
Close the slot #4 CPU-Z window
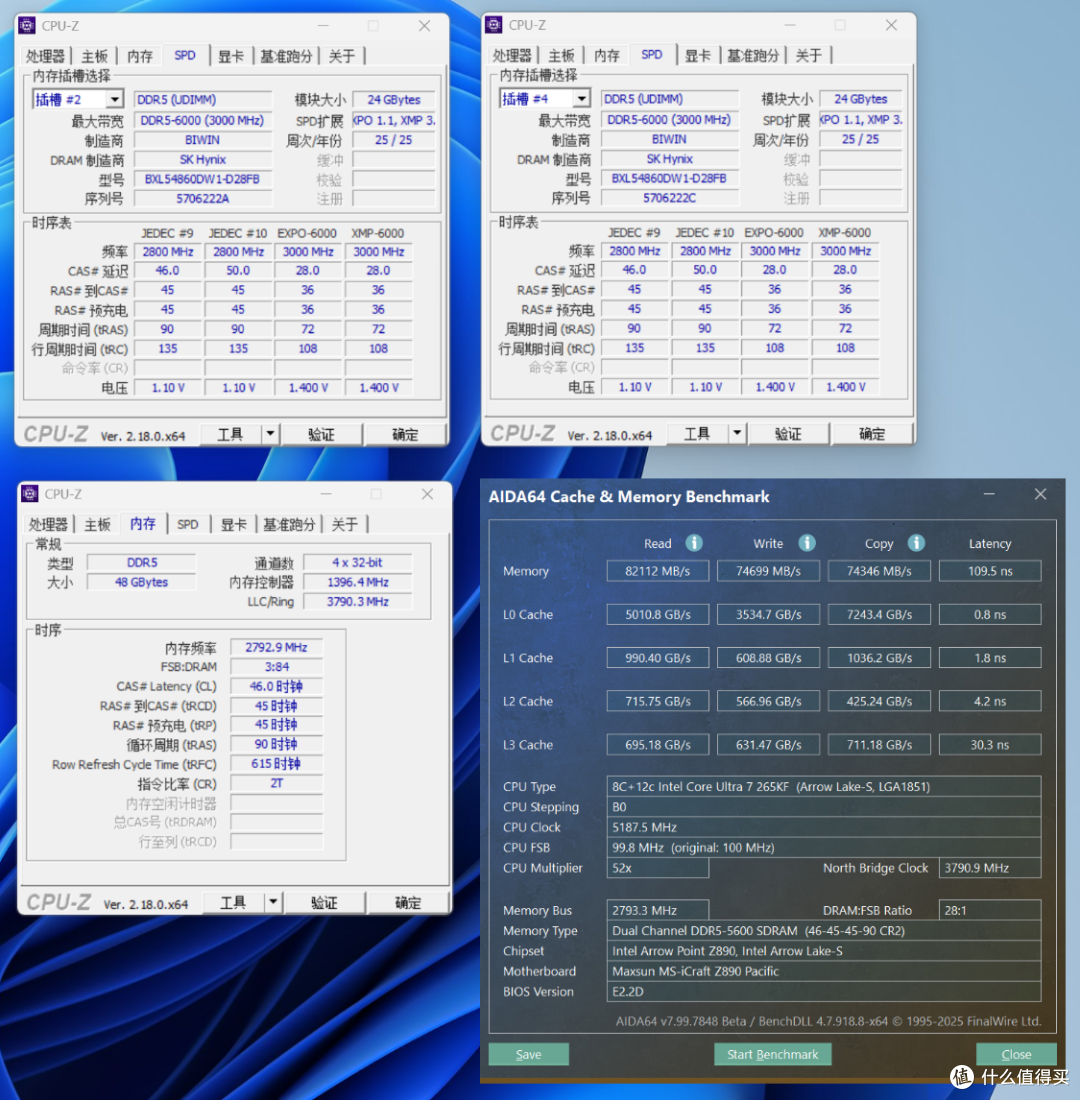[891, 25]
